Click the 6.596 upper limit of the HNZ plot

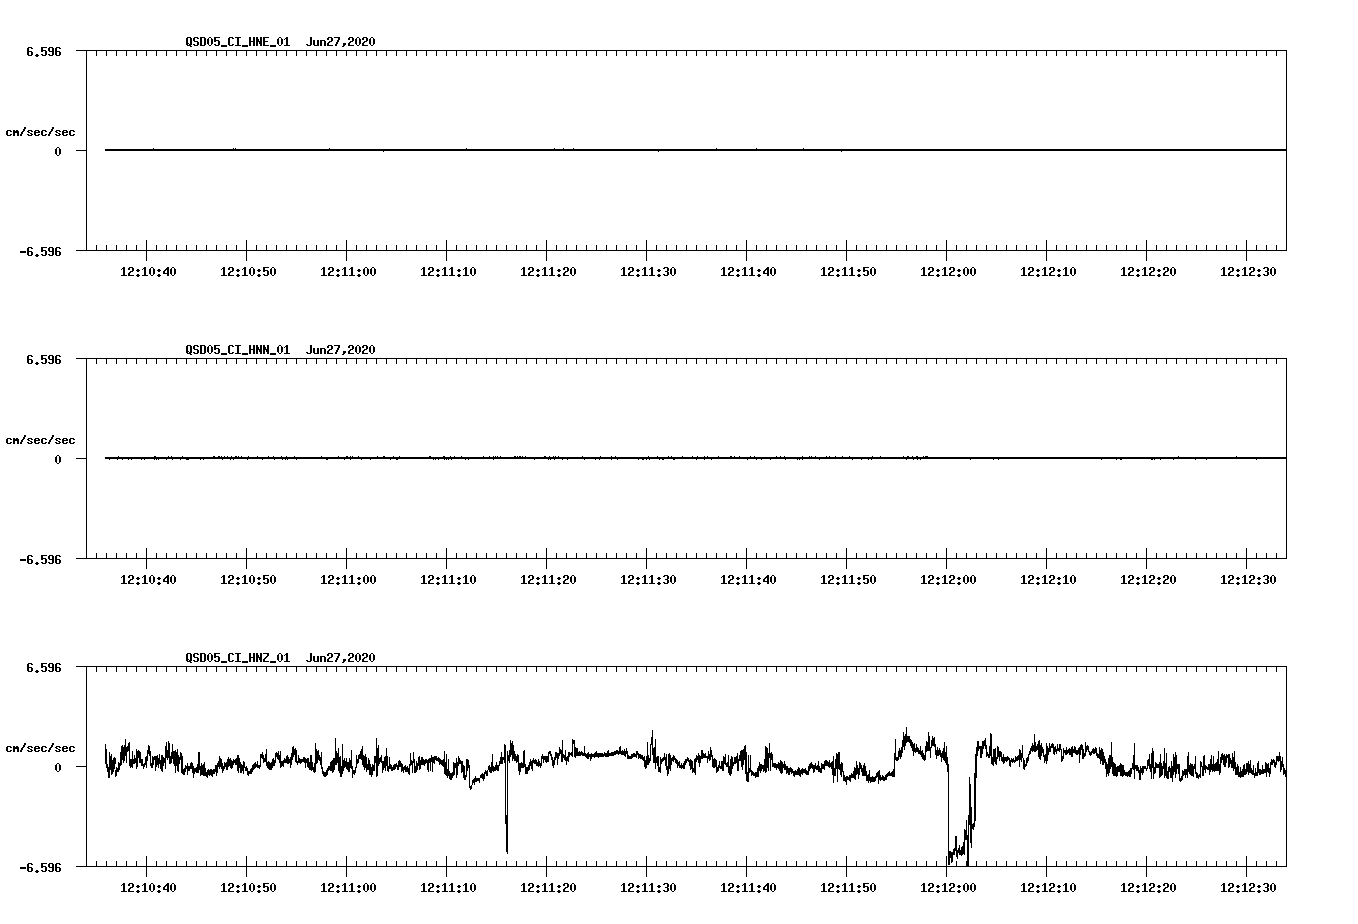click(x=44, y=667)
